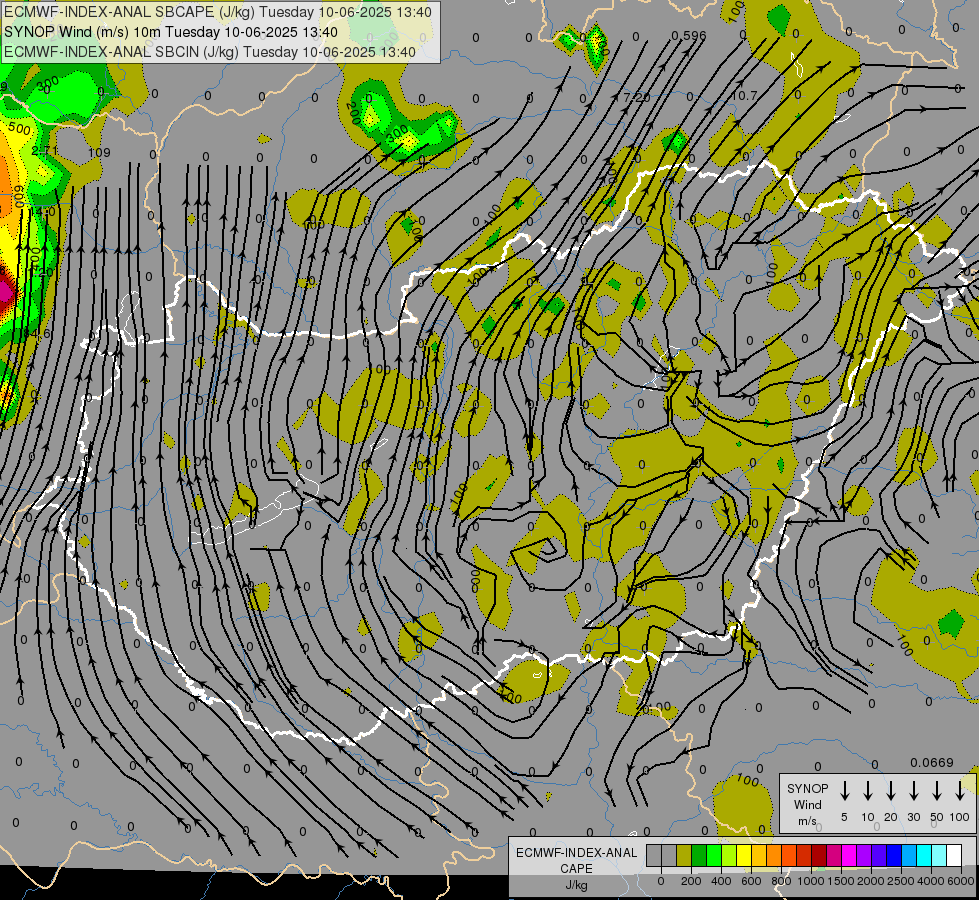Select the bright green CAPE legend swatch

pyautogui.click(x=714, y=856)
